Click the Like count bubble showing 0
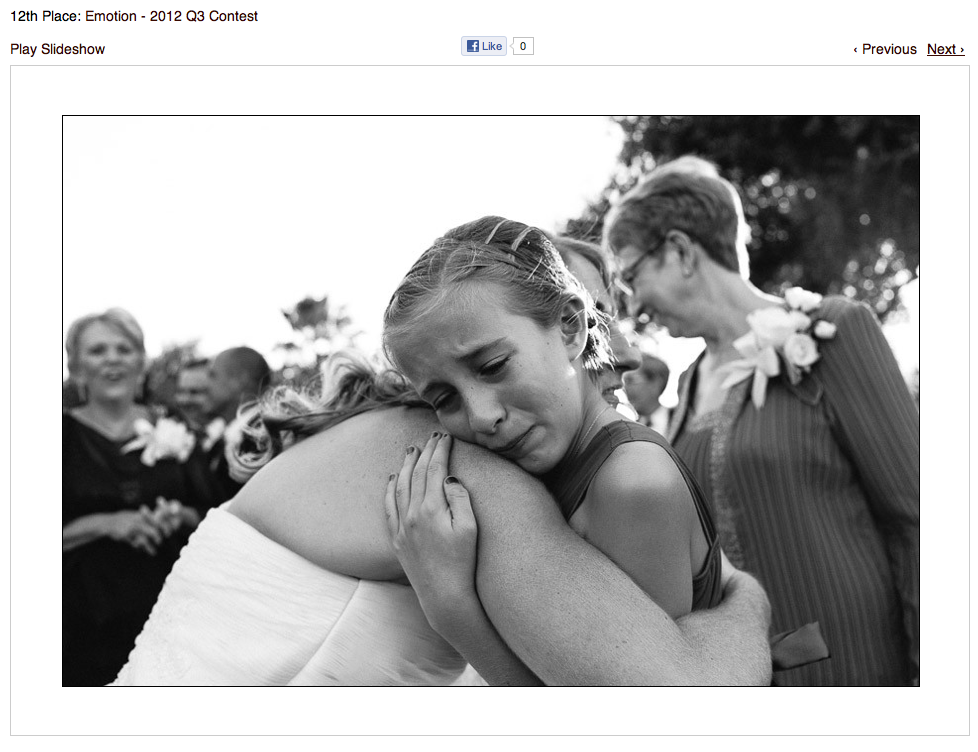 pos(523,46)
